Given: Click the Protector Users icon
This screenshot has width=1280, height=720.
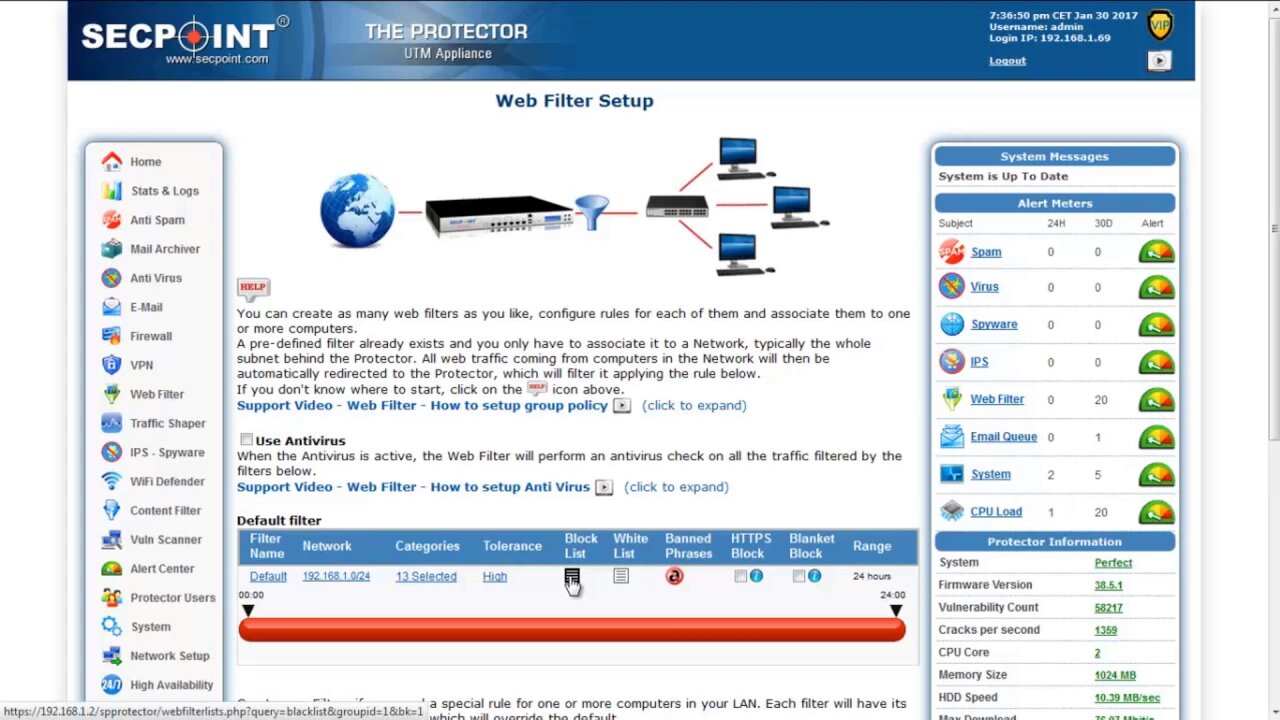Looking at the screenshot, I should (111, 597).
